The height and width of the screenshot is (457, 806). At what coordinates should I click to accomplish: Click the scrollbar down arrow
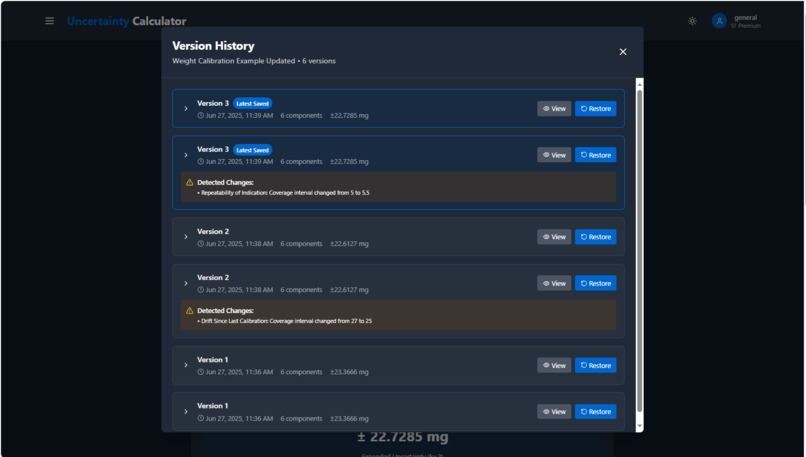(x=639, y=426)
